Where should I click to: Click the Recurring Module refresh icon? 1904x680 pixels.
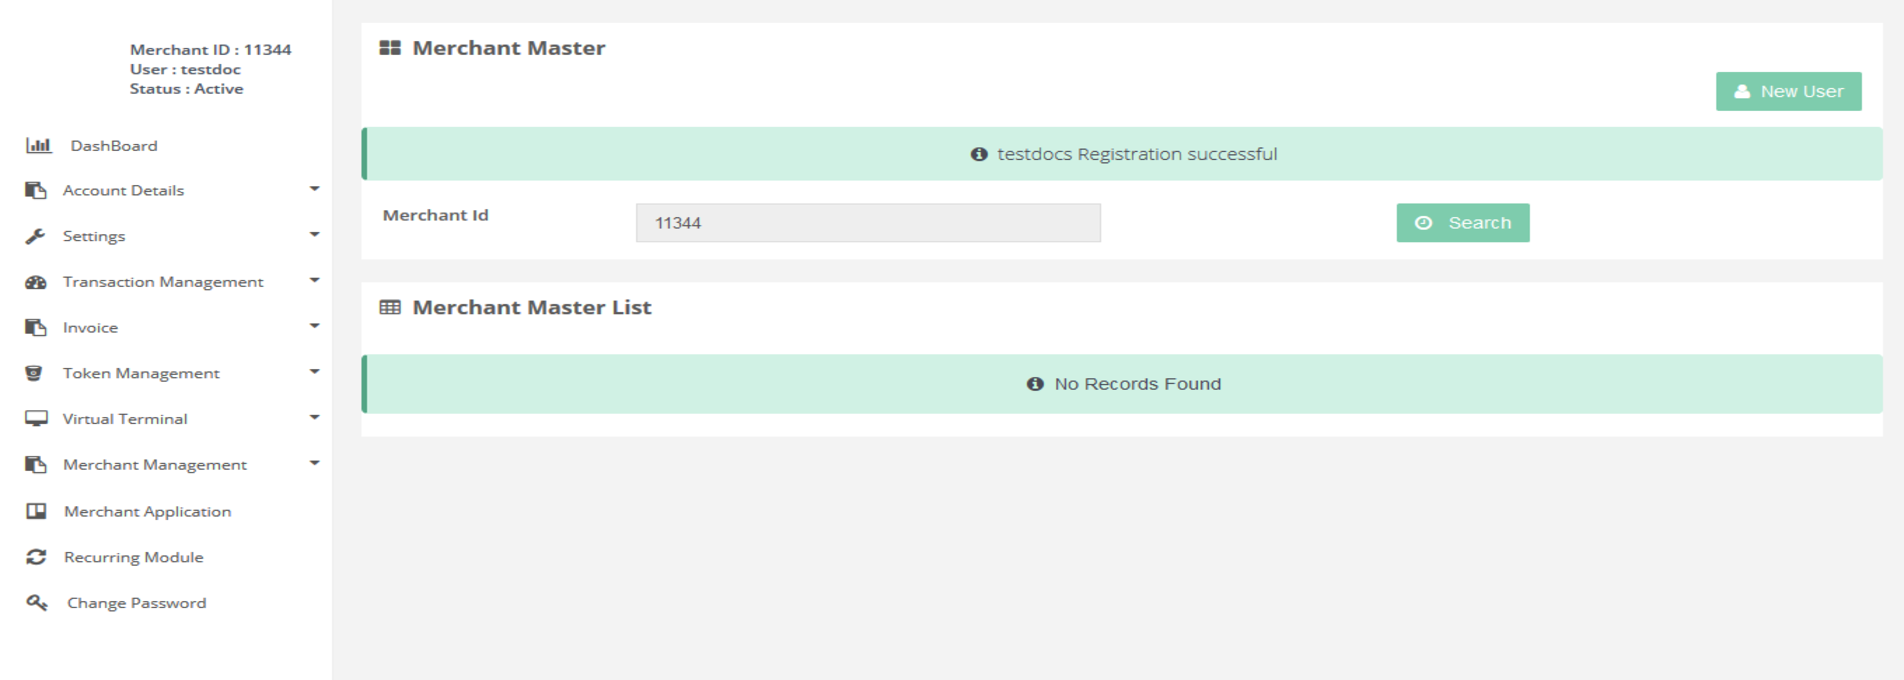tap(36, 557)
